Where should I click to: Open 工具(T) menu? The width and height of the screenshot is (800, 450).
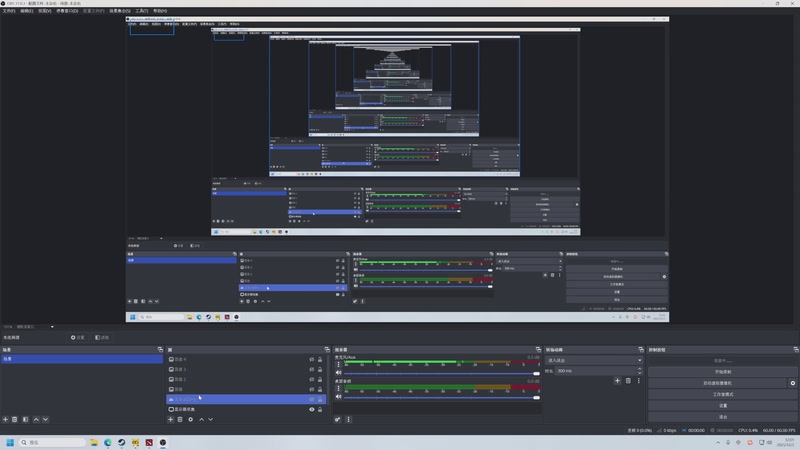coord(142,11)
